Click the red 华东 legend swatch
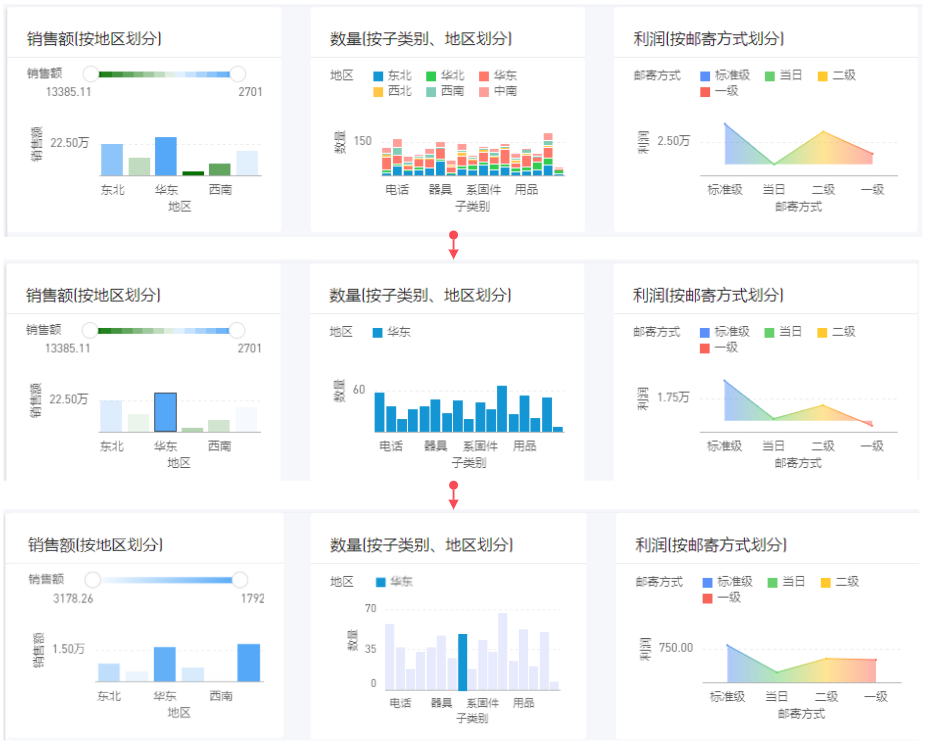This screenshot has height=752, width=944. (x=484, y=76)
